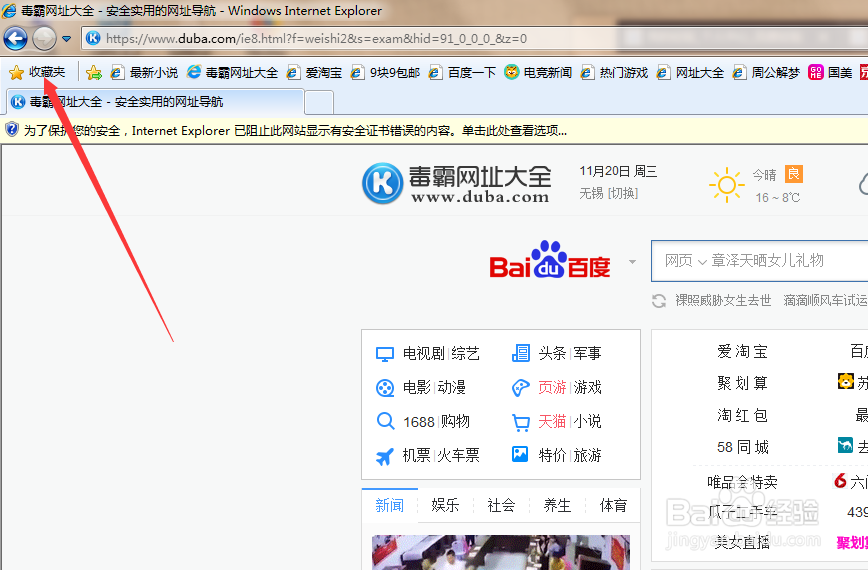Open the 毒霸网址大全 favorites bar link
The width and height of the screenshot is (868, 570).
[x=232, y=72]
